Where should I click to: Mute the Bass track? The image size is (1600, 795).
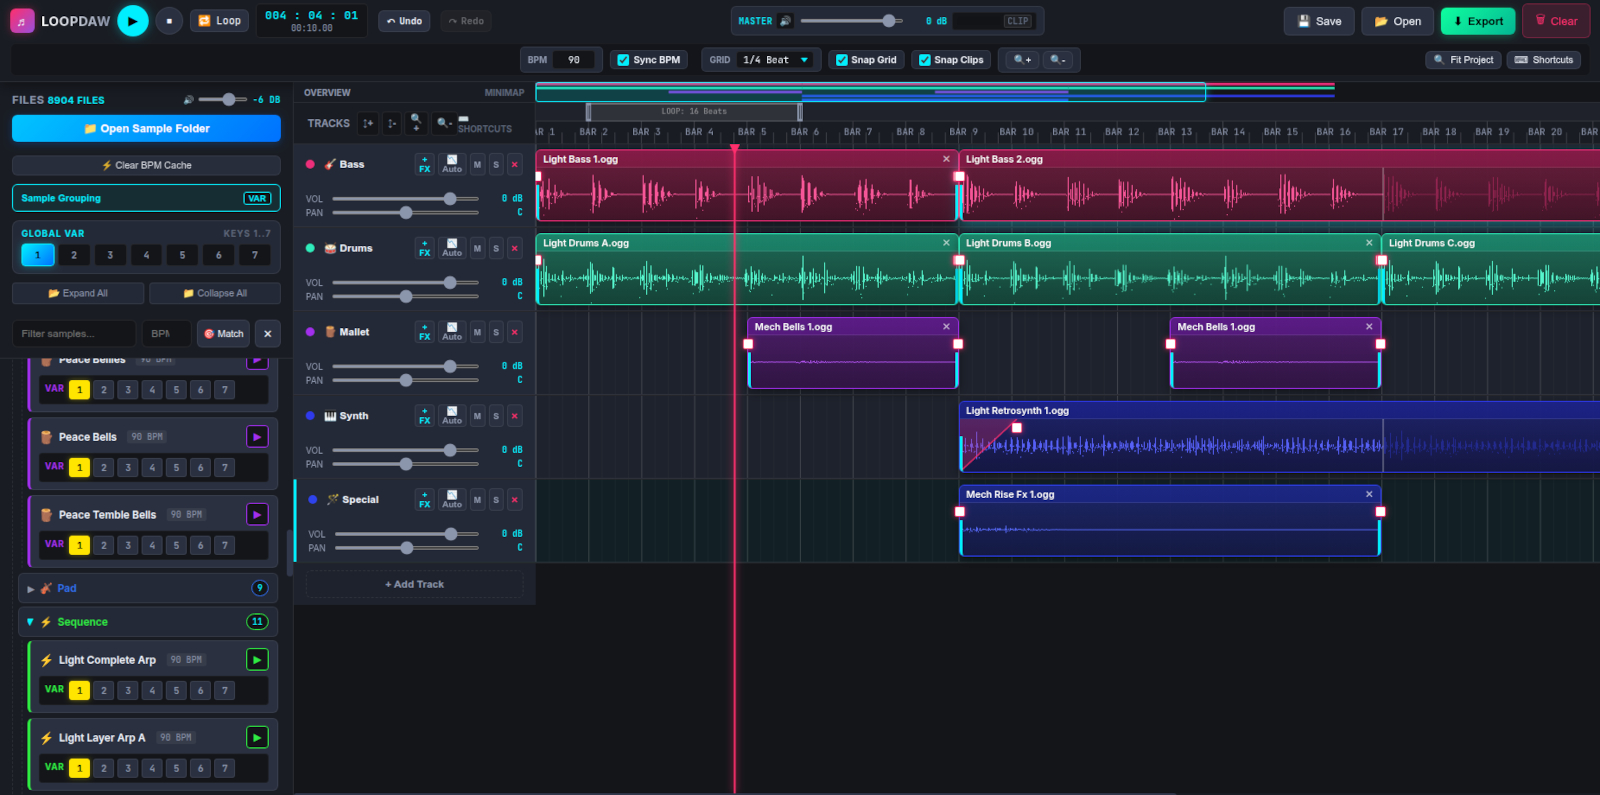(477, 165)
